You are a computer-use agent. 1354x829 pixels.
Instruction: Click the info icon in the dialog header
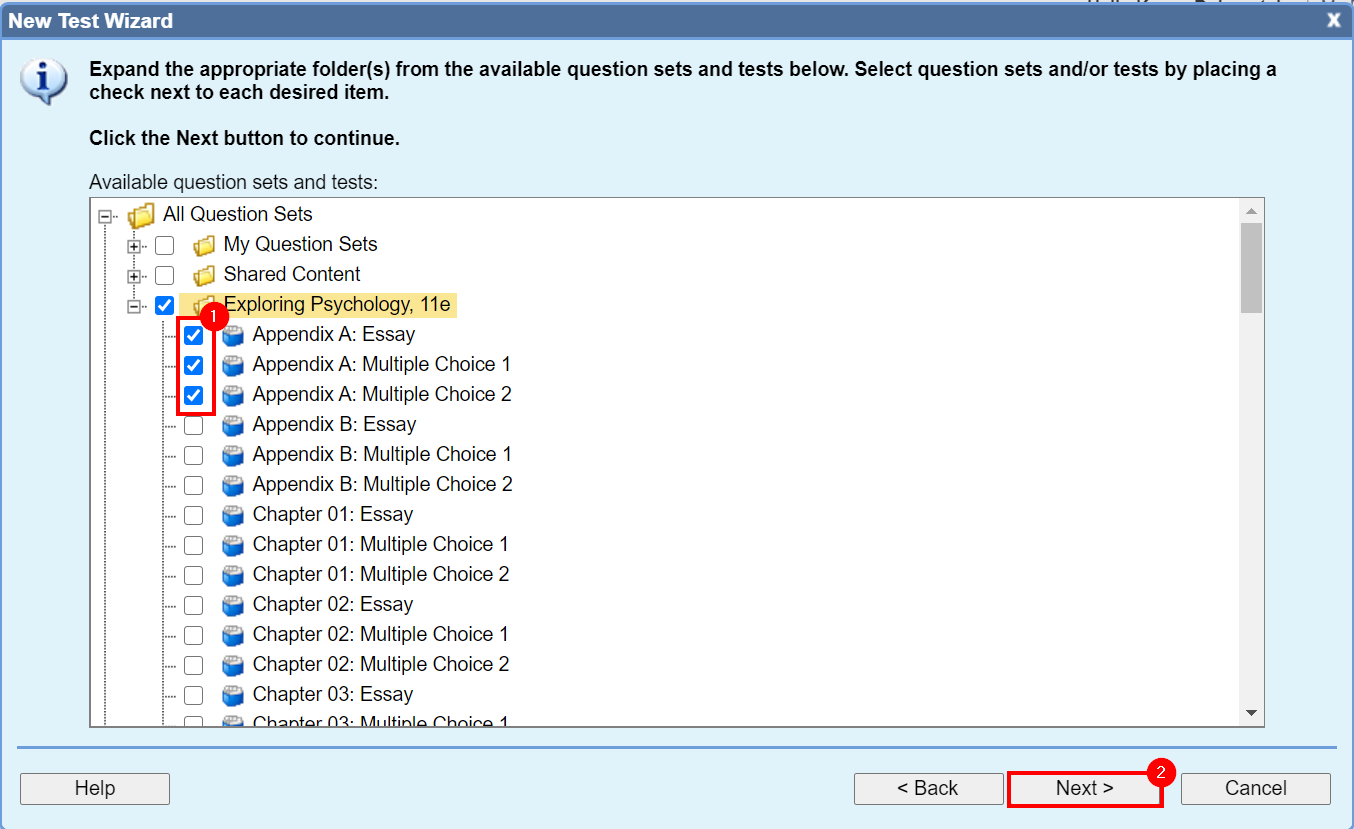pos(41,81)
